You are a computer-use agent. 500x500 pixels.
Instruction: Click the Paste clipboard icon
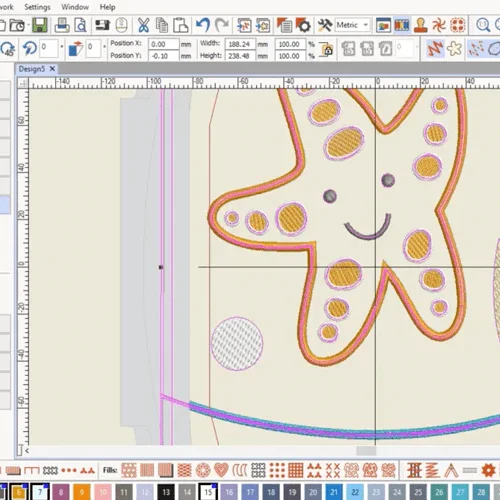point(181,25)
